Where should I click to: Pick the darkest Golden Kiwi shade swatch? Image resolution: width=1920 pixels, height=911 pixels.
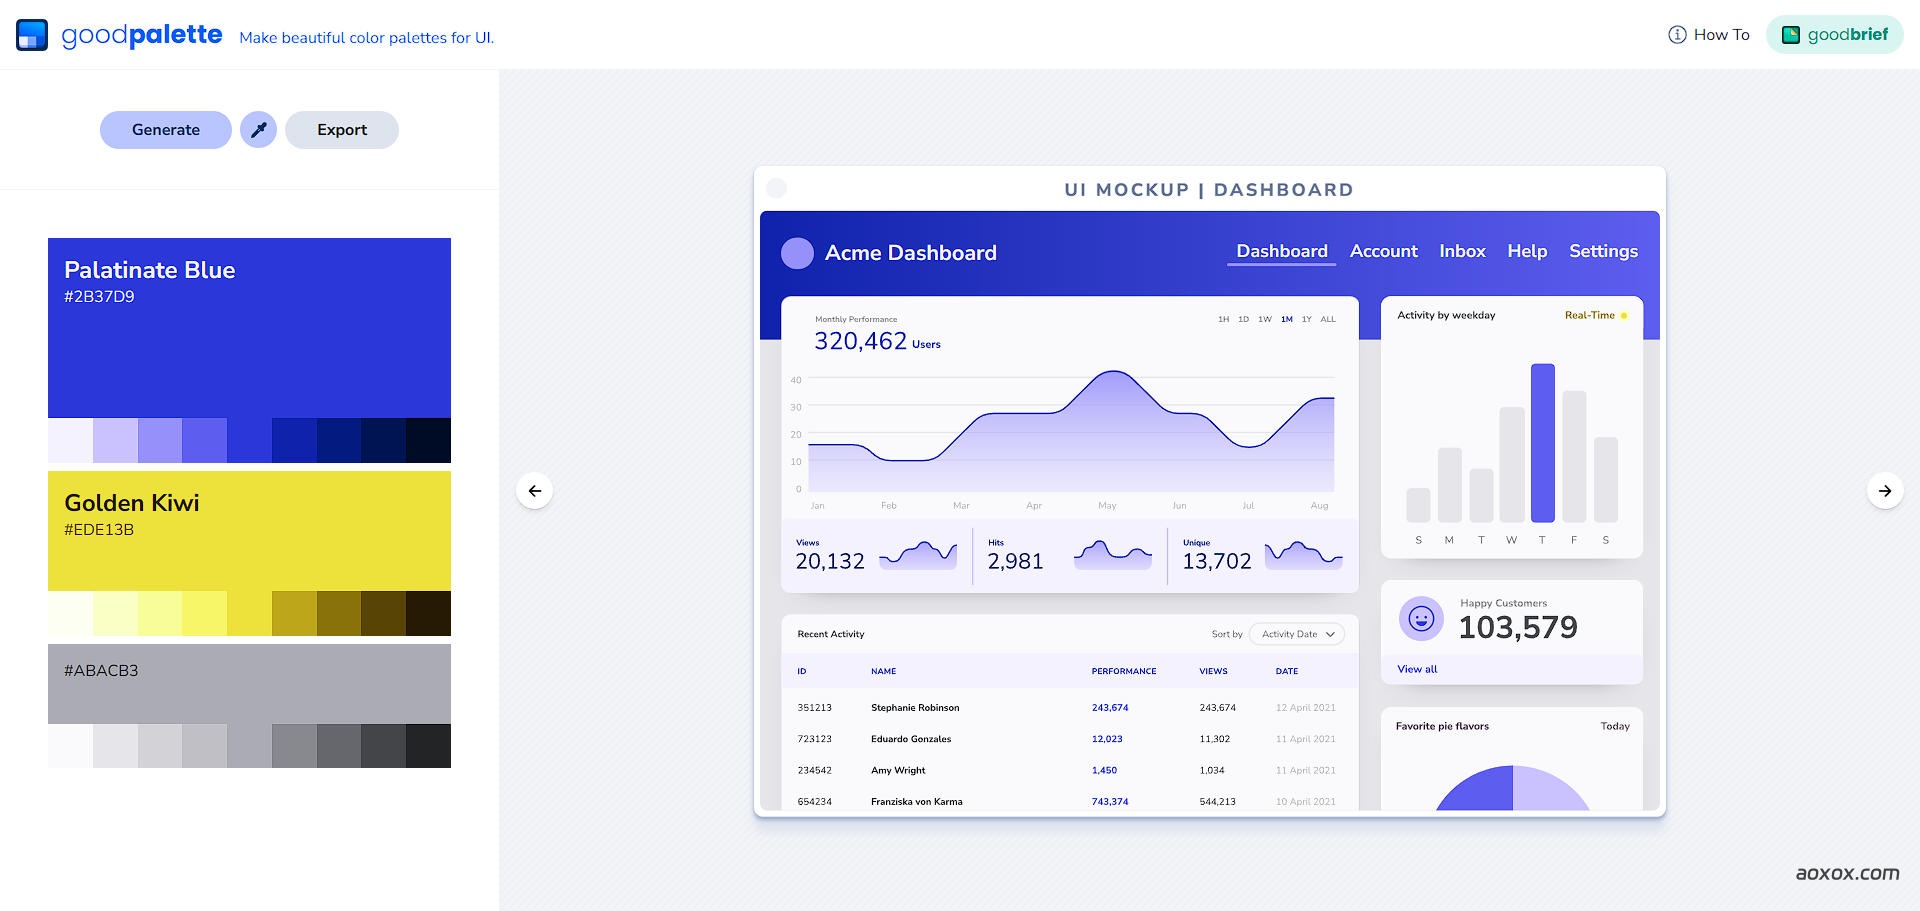pos(428,614)
